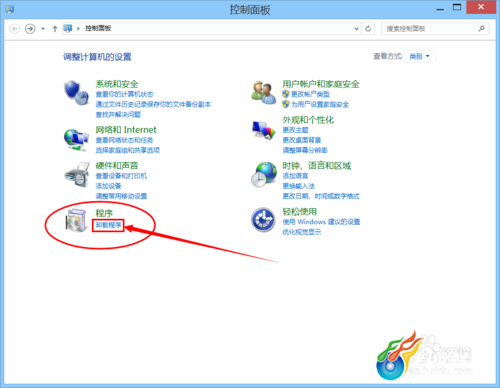Screen dimensions: 500x388
Task: Click 调整常用移动设置 link
Action: [x=121, y=196]
